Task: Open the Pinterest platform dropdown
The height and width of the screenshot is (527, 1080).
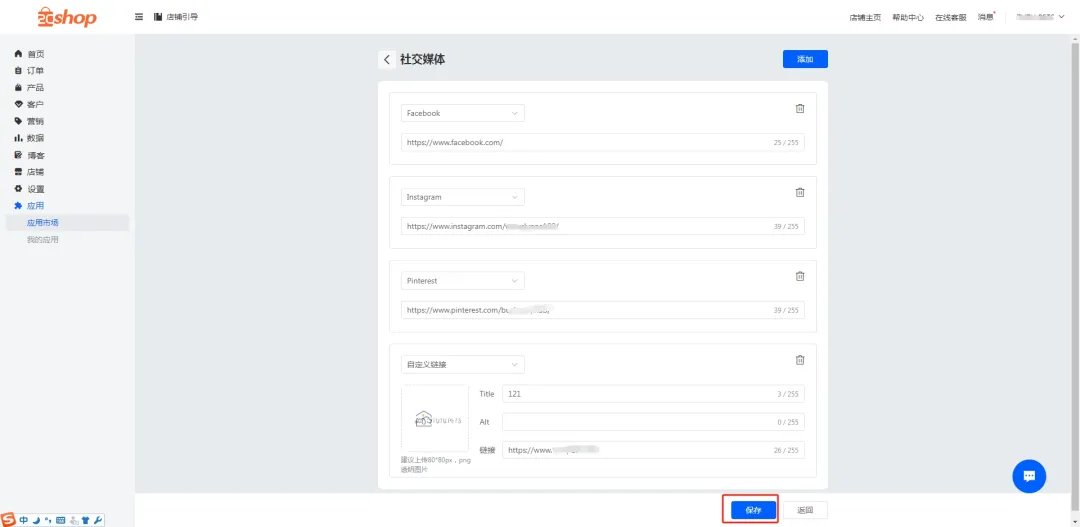Action: [463, 281]
